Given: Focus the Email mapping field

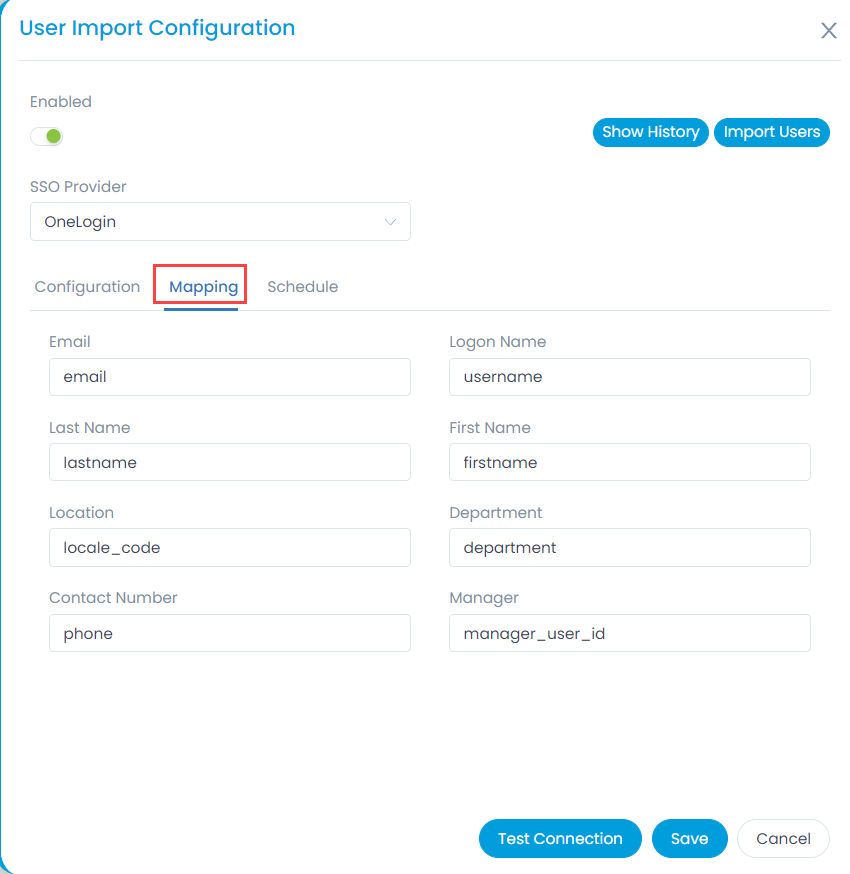Looking at the screenshot, I should [230, 377].
